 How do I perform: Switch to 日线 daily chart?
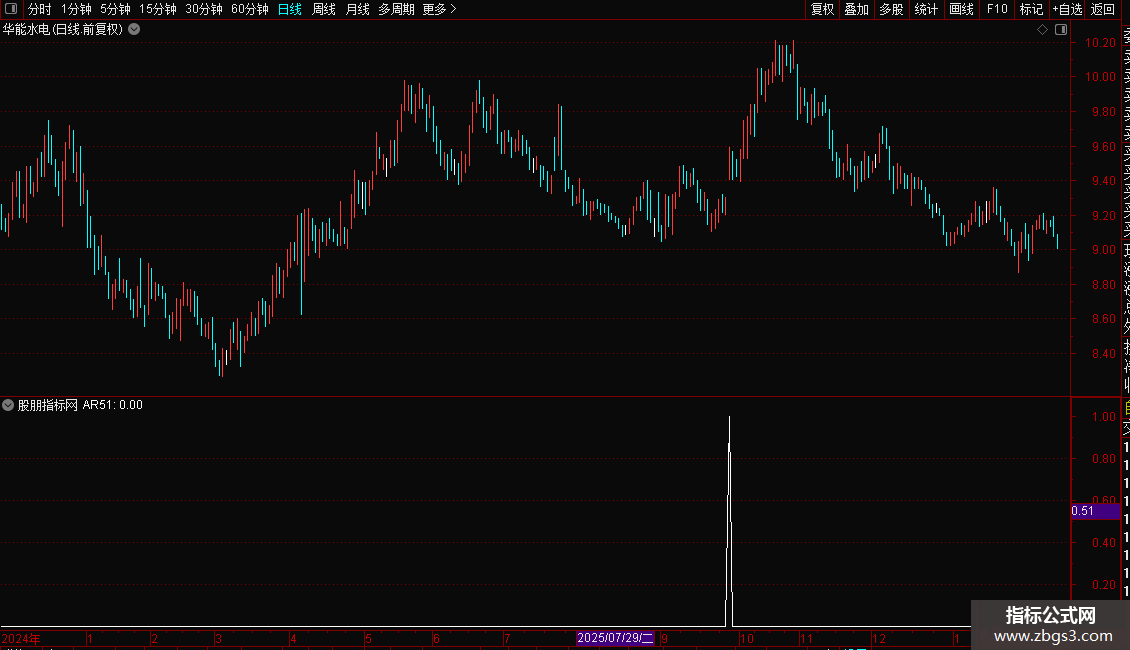290,9
